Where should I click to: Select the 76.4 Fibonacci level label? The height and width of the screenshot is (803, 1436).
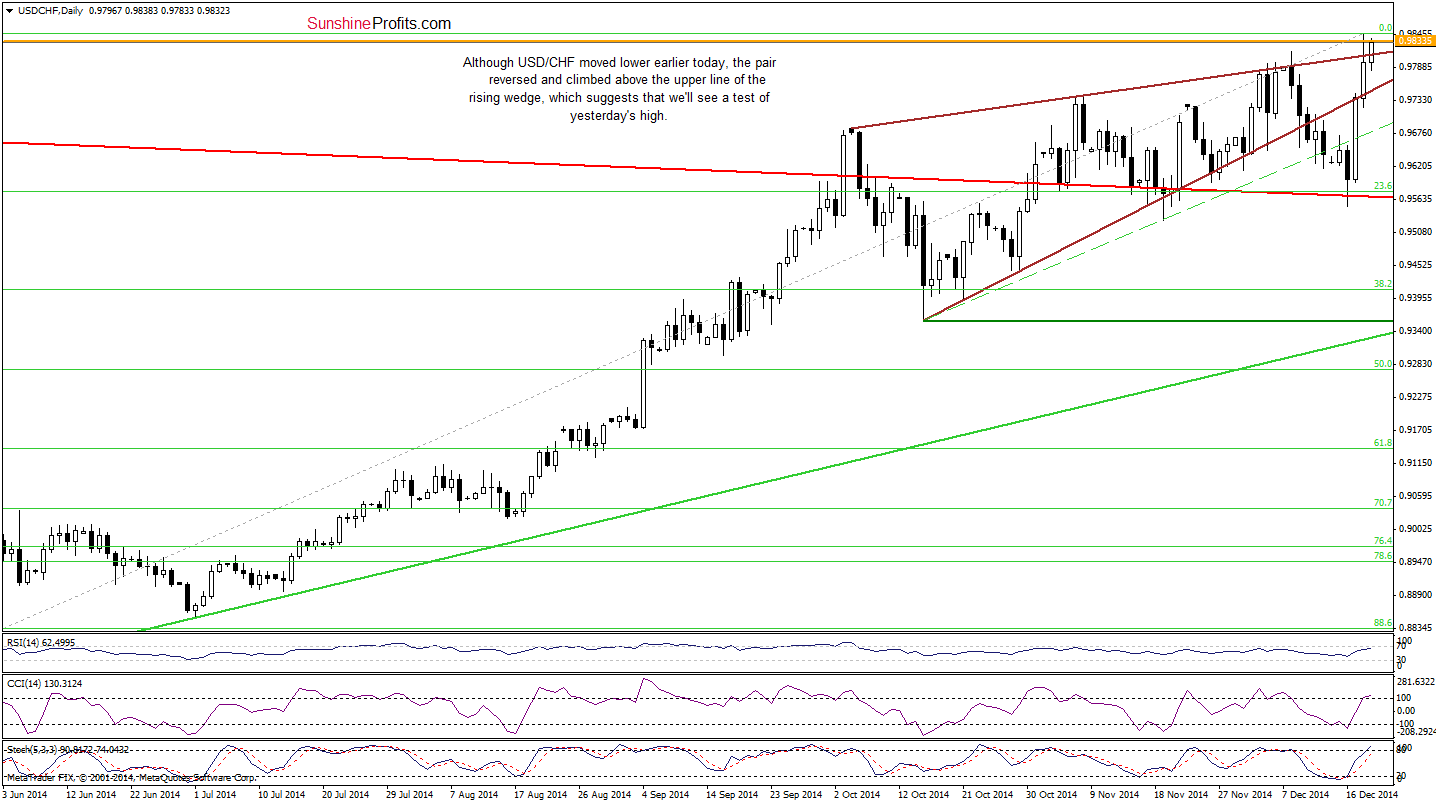pyautogui.click(x=1383, y=541)
